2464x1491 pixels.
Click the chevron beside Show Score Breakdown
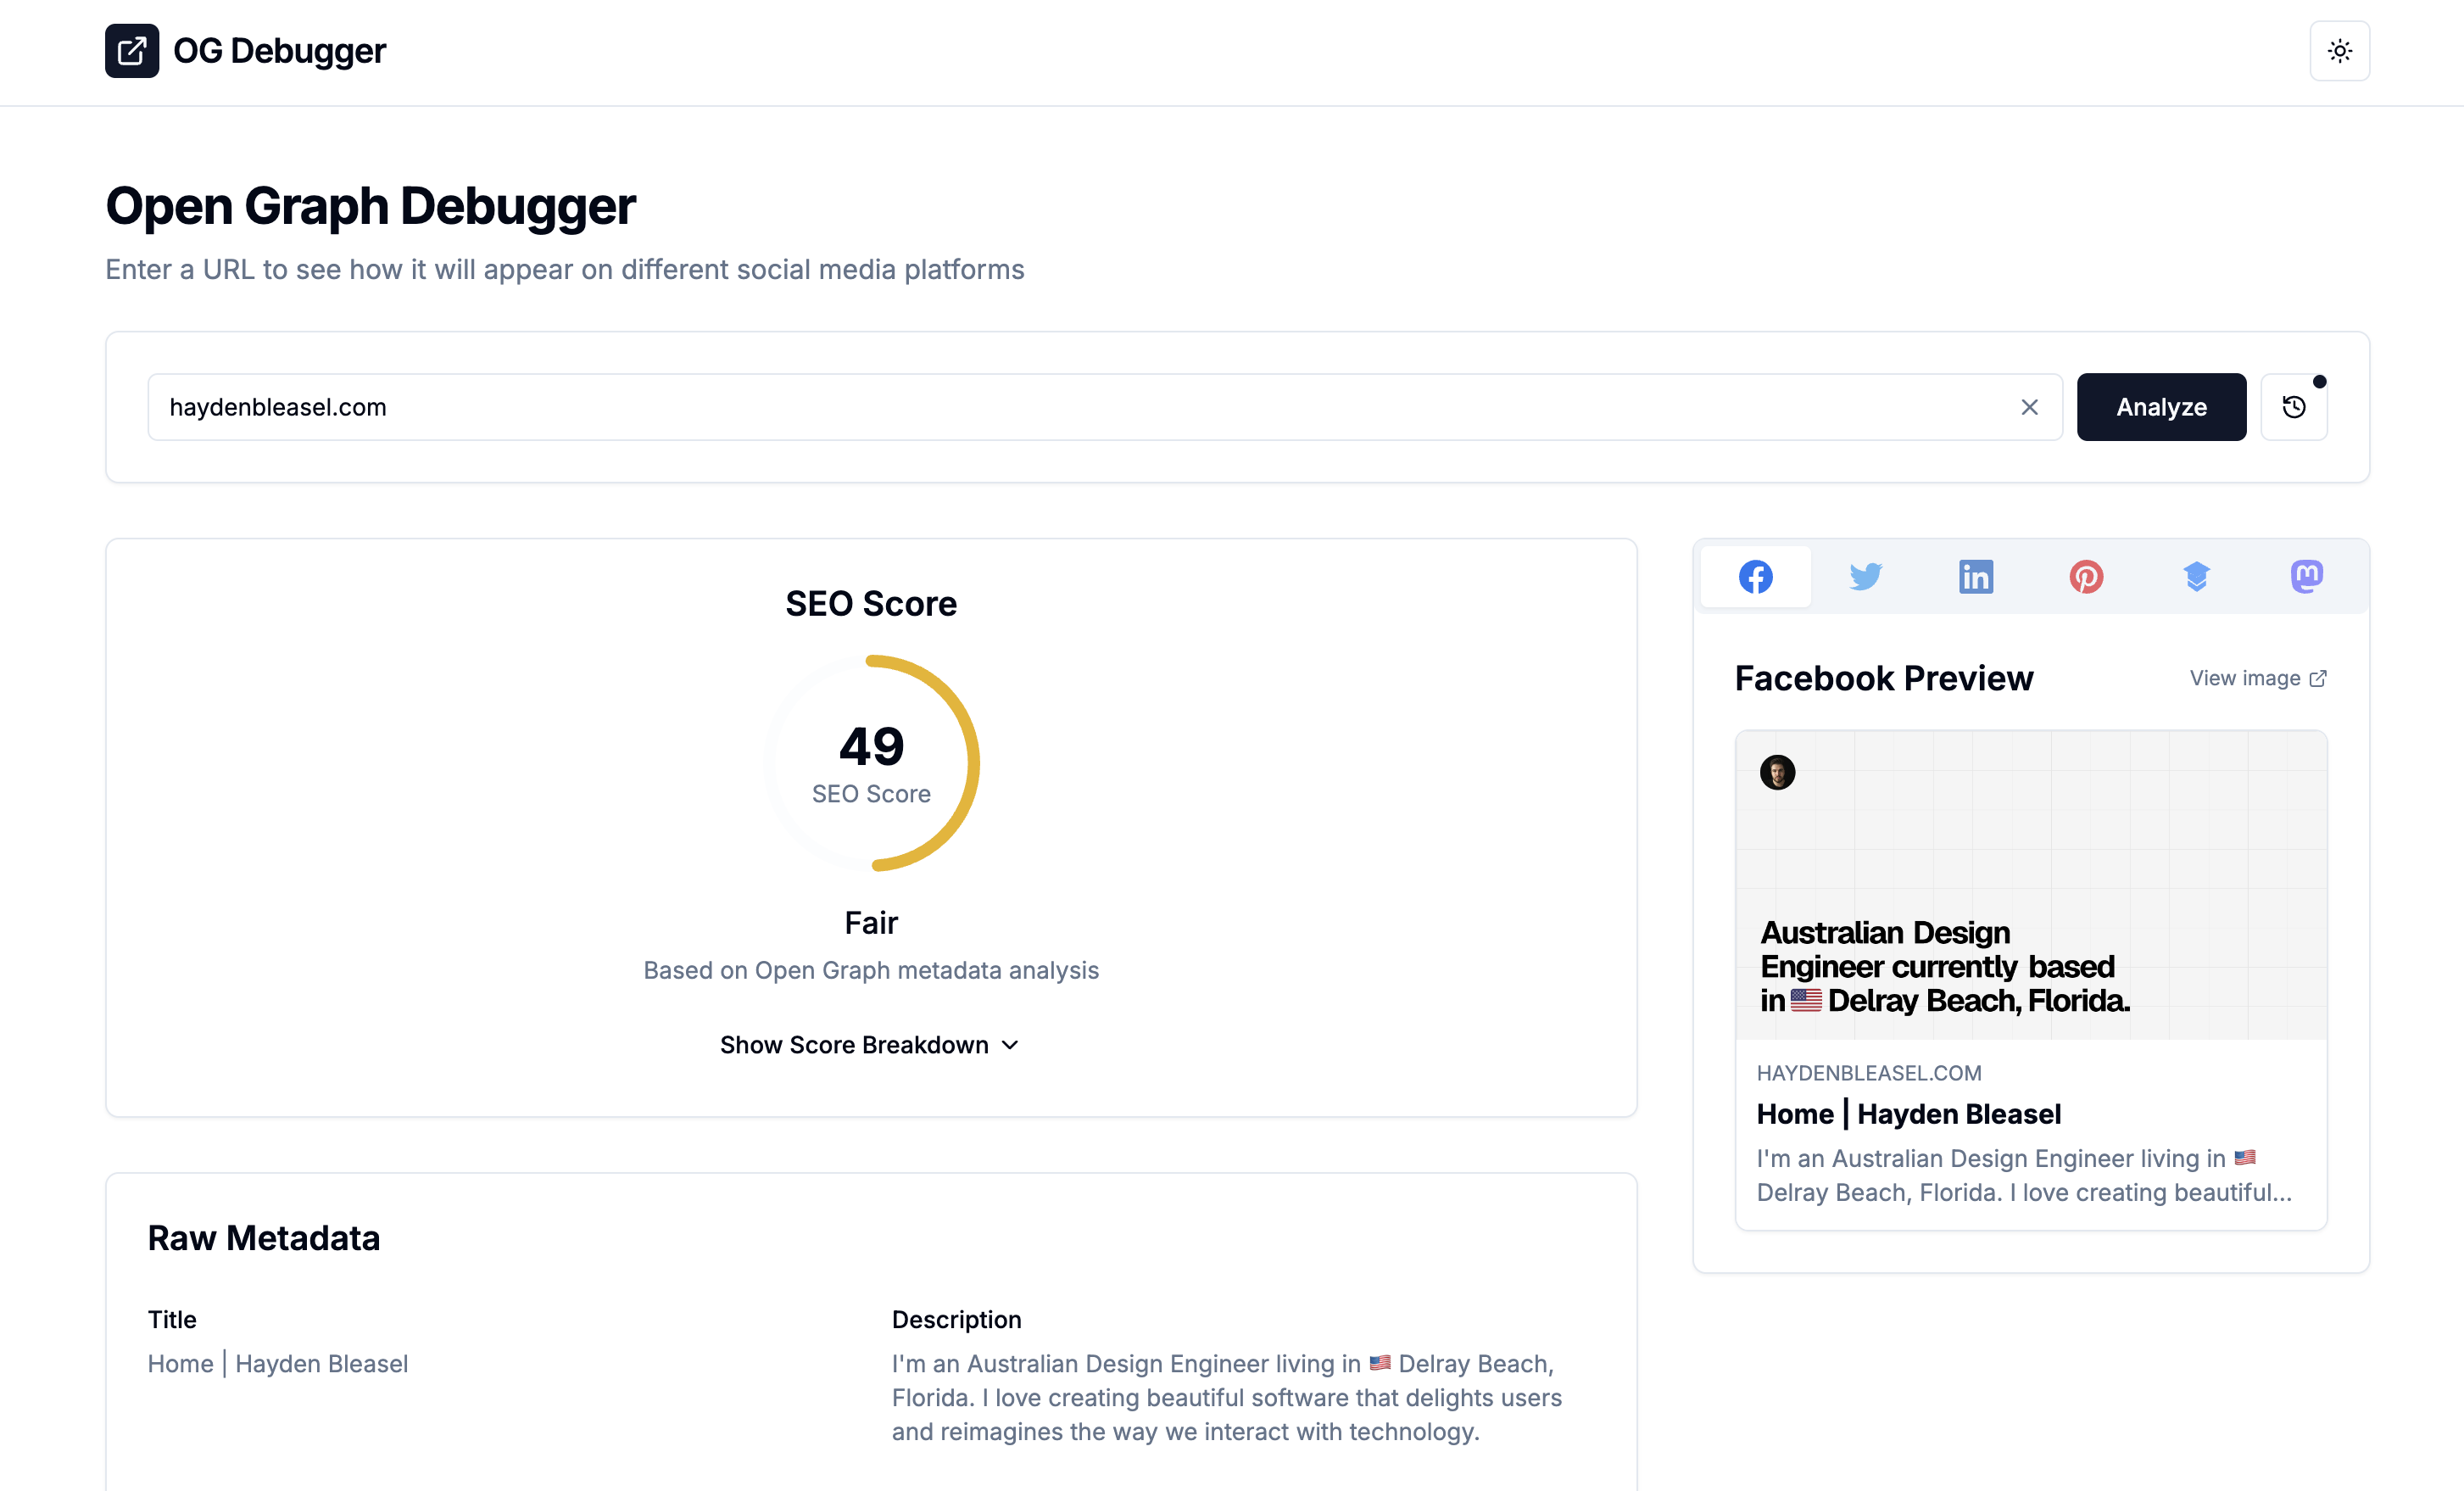(x=1010, y=1045)
